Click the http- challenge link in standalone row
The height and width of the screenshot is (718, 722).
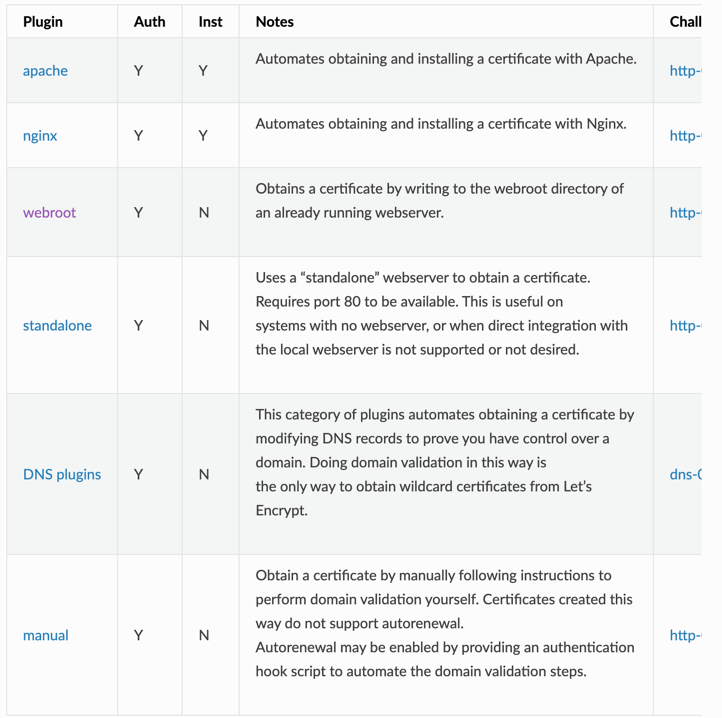[x=685, y=326]
